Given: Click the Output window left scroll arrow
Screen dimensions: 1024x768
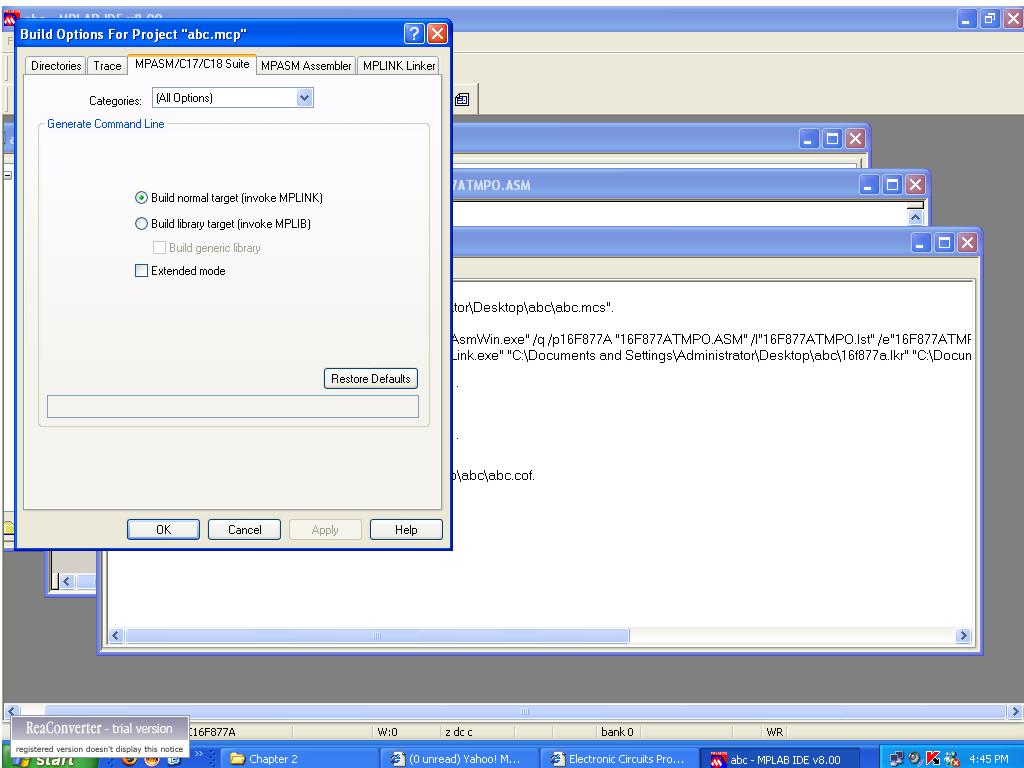Looking at the screenshot, I should click(x=116, y=635).
